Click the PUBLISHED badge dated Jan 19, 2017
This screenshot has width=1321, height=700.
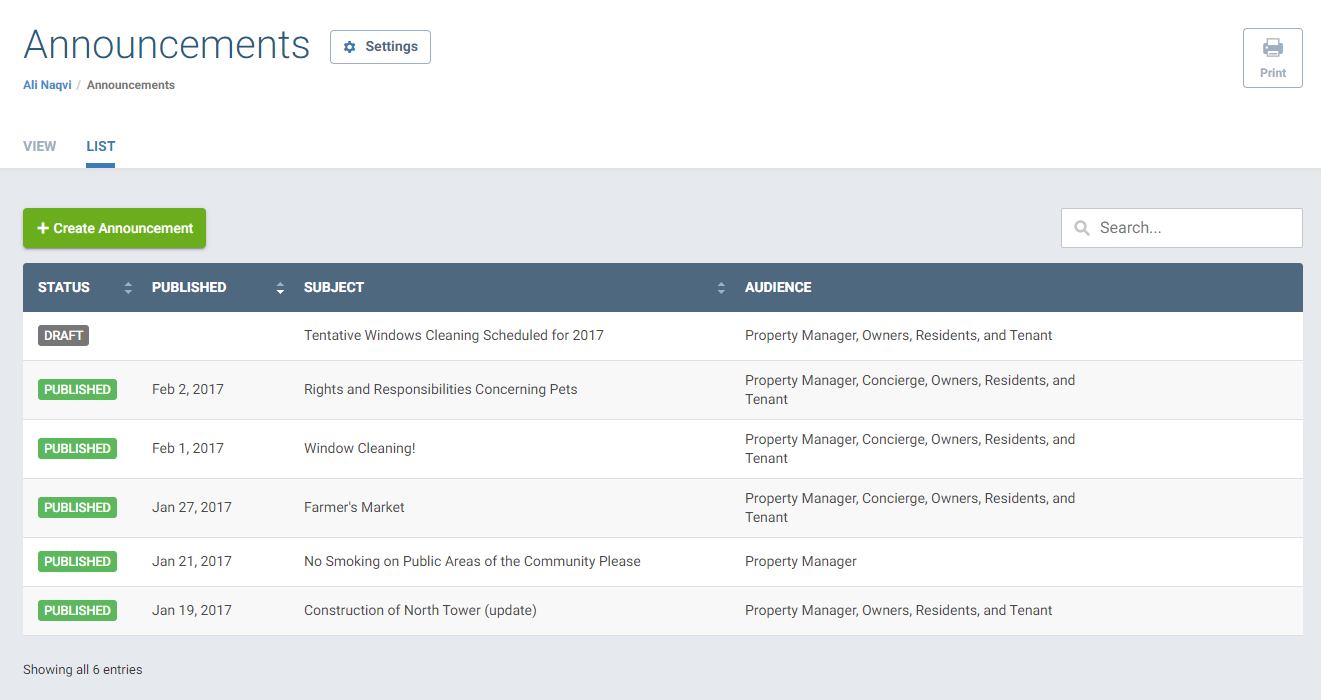coord(77,610)
